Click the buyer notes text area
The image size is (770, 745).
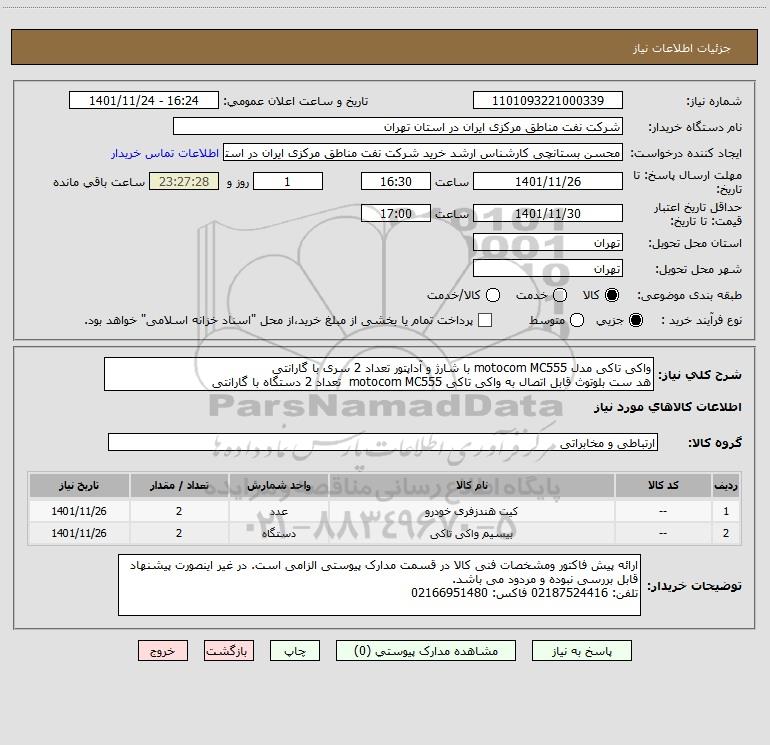point(380,585)
